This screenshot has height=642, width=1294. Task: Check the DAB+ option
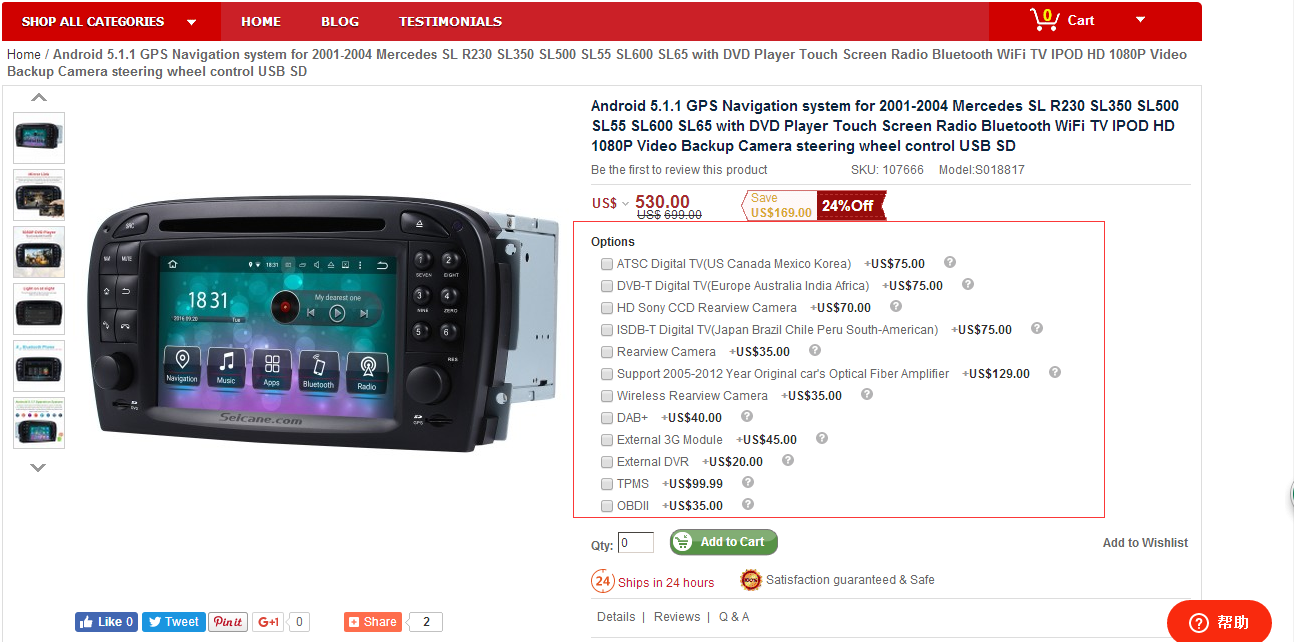coord(607,418)
